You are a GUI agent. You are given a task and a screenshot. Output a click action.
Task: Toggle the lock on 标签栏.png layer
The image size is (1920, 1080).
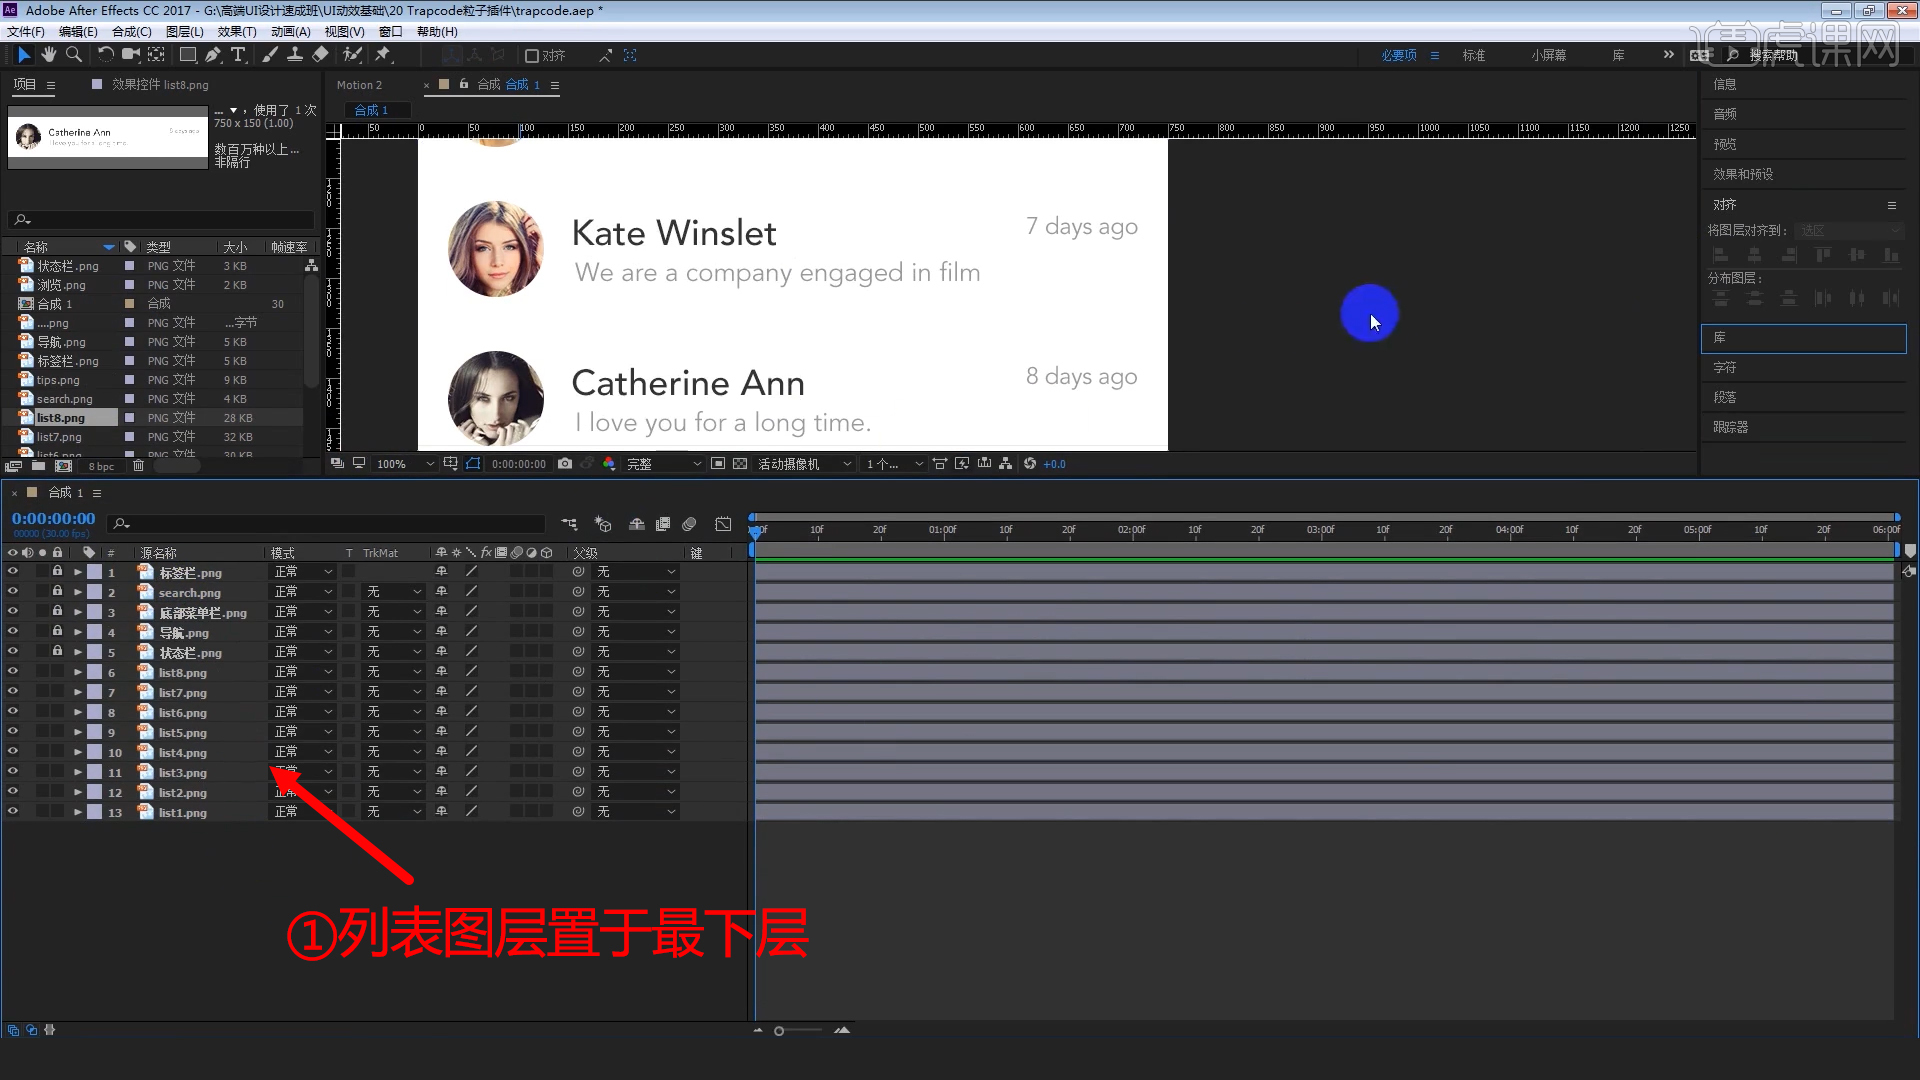click(x=57, y=572)
